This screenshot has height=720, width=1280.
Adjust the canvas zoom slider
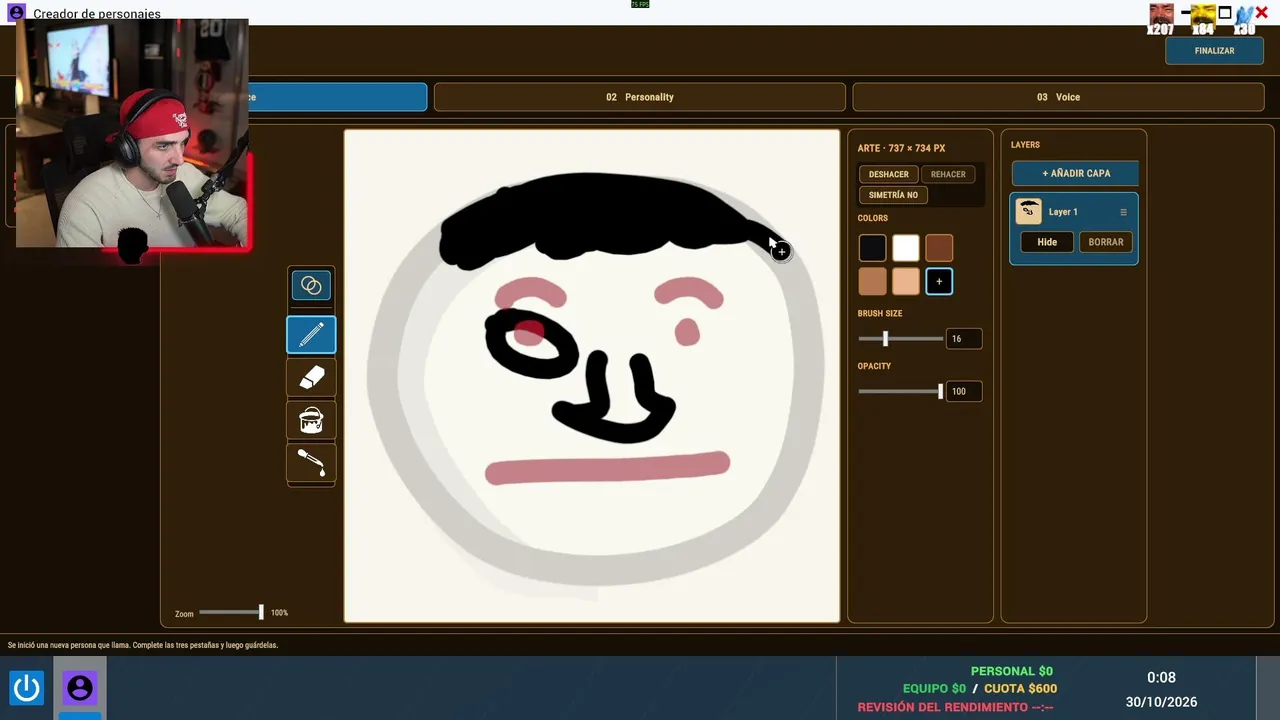[231, 612]
